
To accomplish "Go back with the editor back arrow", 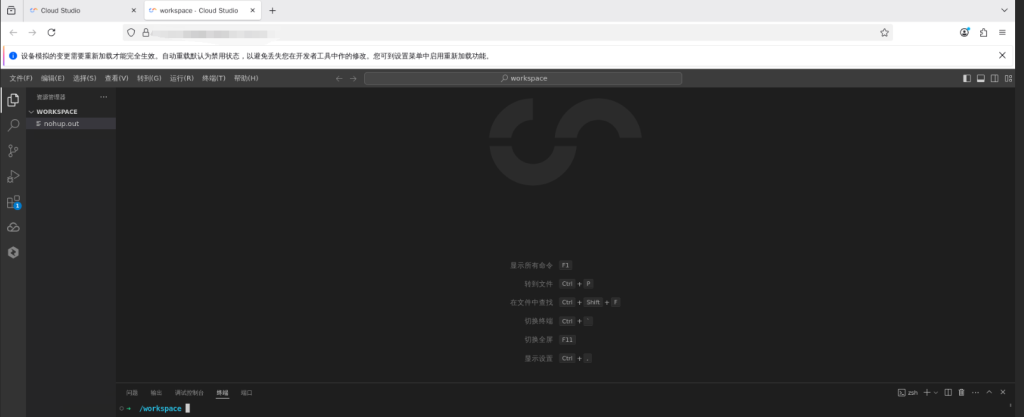I will pos(339,78).
